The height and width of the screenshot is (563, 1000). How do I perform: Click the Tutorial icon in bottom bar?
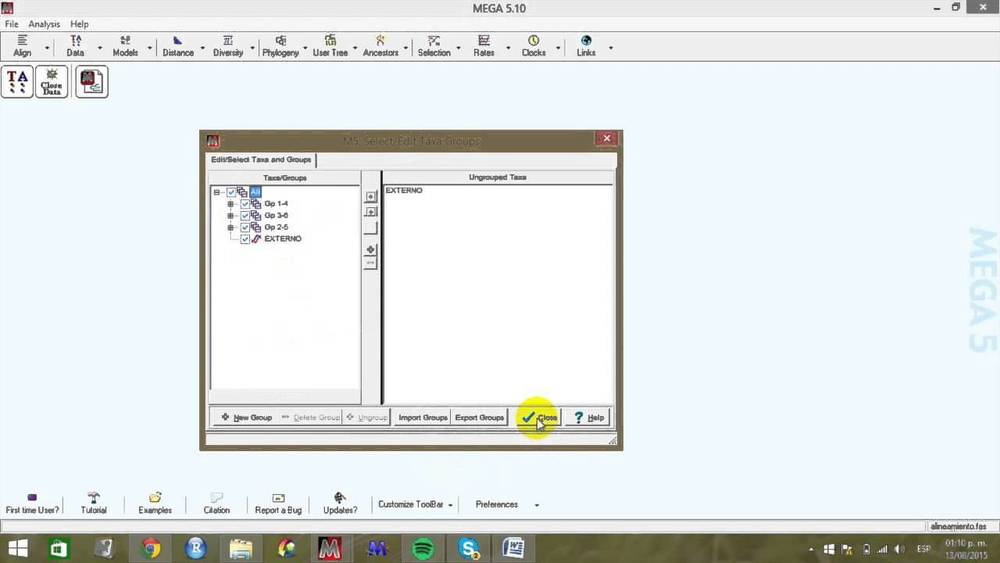point(94,503)
